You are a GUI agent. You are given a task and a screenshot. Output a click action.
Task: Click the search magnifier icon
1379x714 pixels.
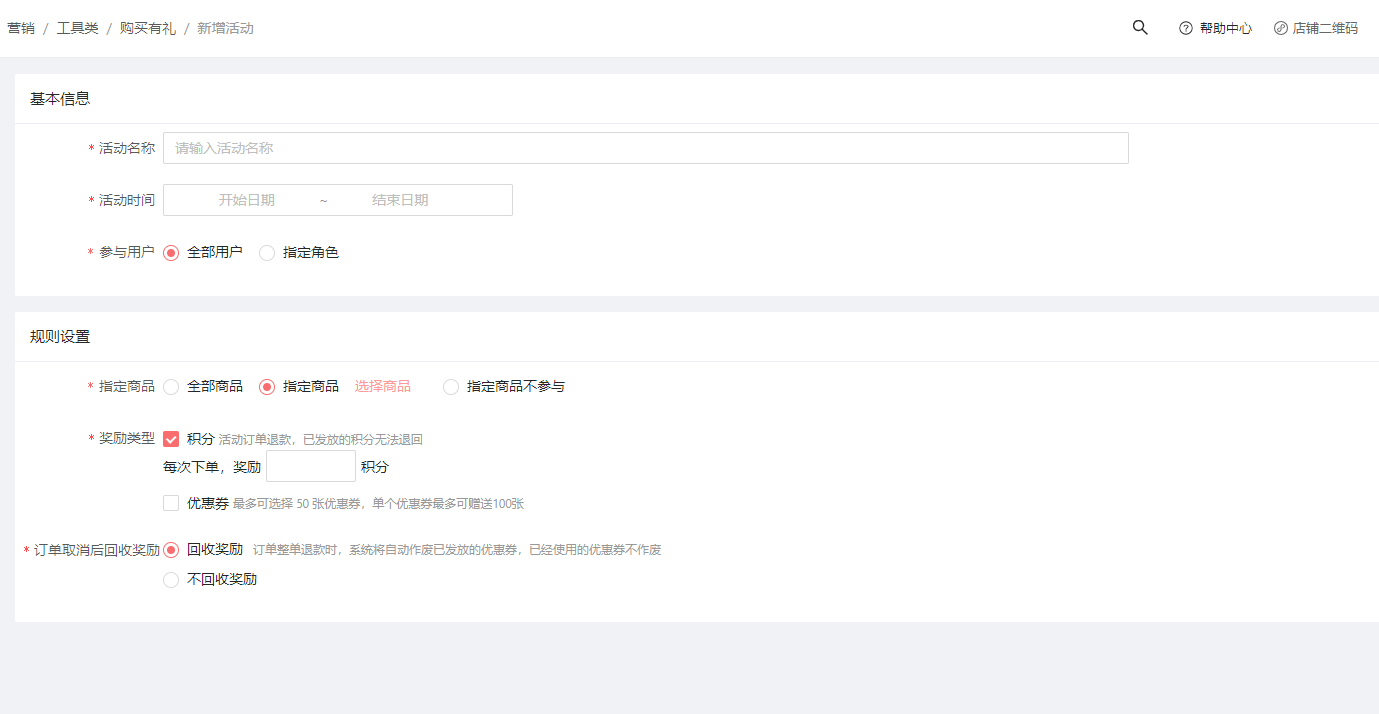click(x=1139, y=28)
